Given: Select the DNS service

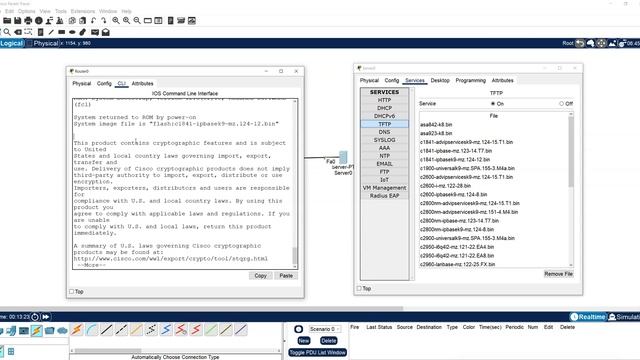Looking at the screenshot, I should click(x=384, y=132).
